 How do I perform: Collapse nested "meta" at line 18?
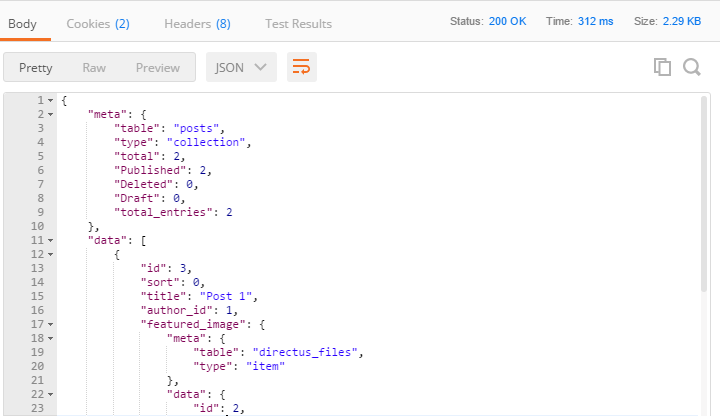click(x=51, y=338)
